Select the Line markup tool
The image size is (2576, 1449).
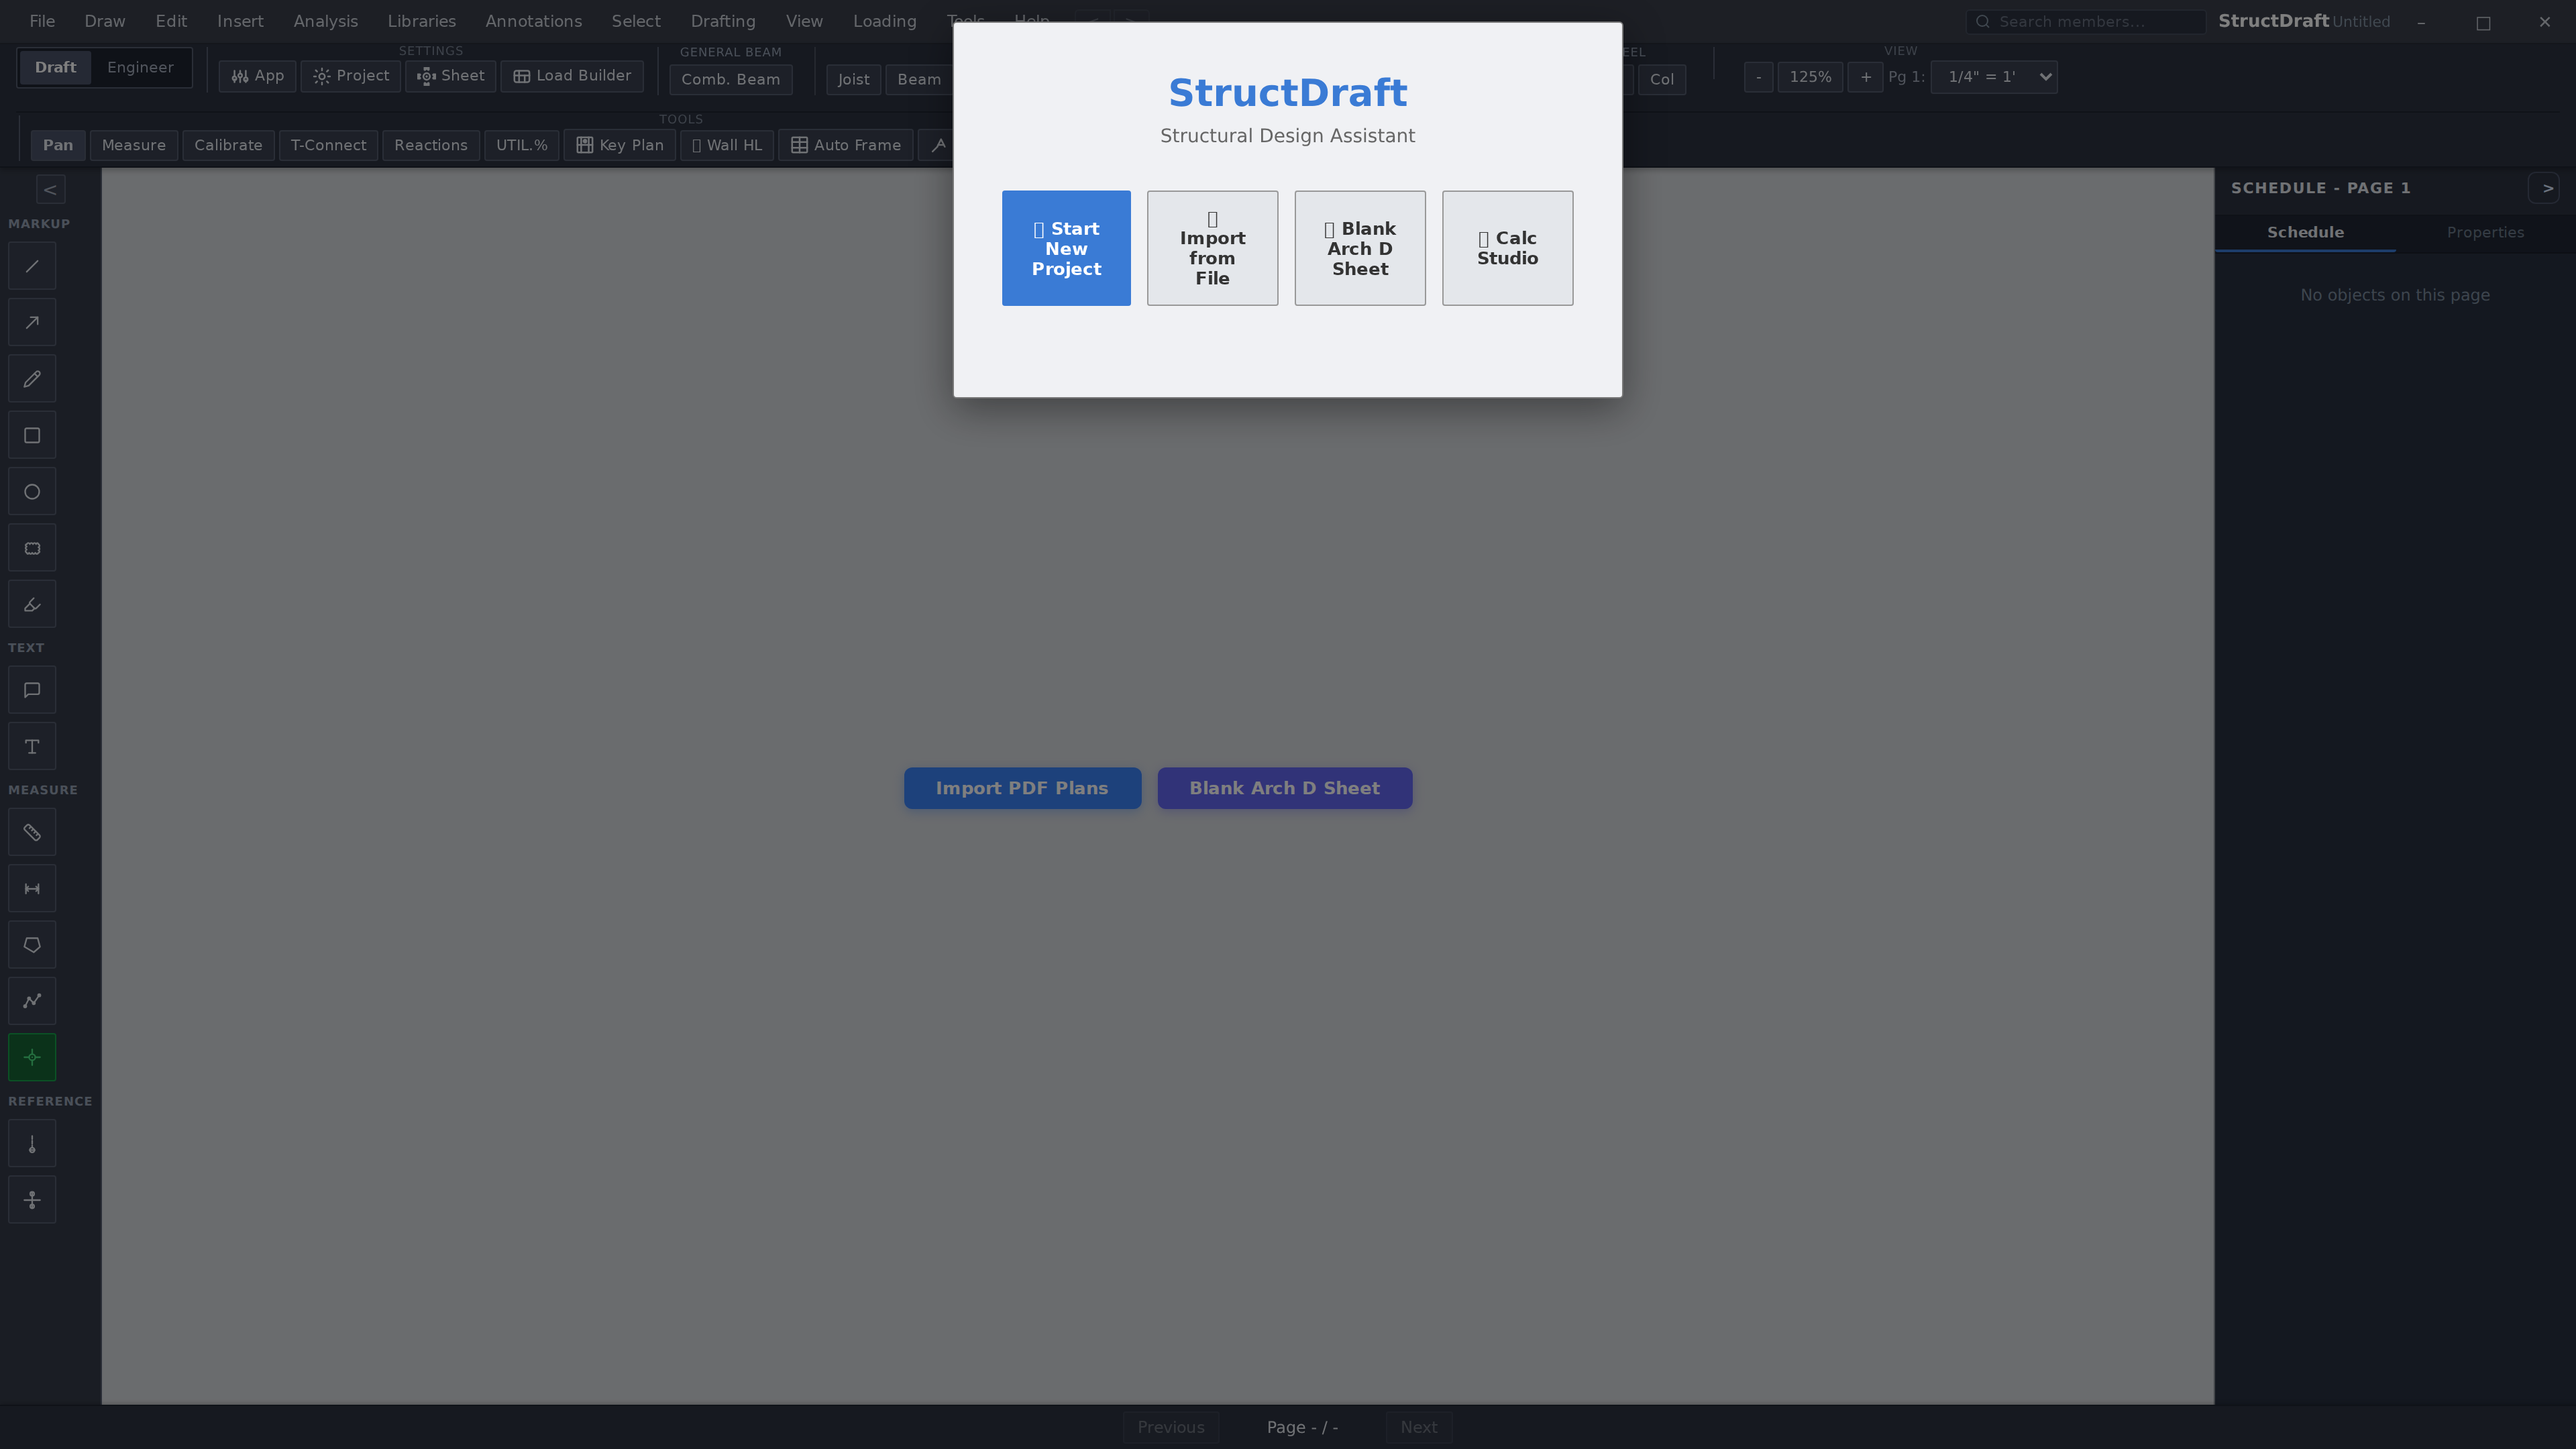[x=32, y=265]
